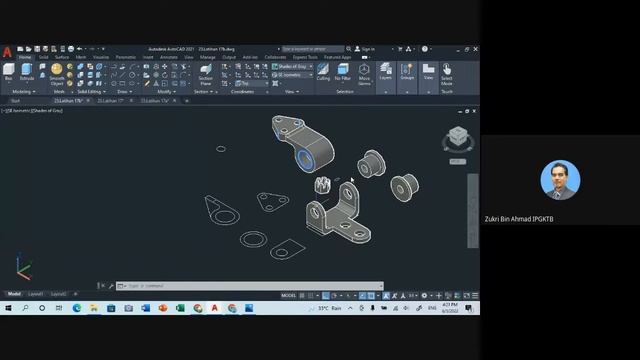Viewport: 640px width, 360px height.
Task: Click the Undo arrow in quick access toolbar
Action: (80, 49)
